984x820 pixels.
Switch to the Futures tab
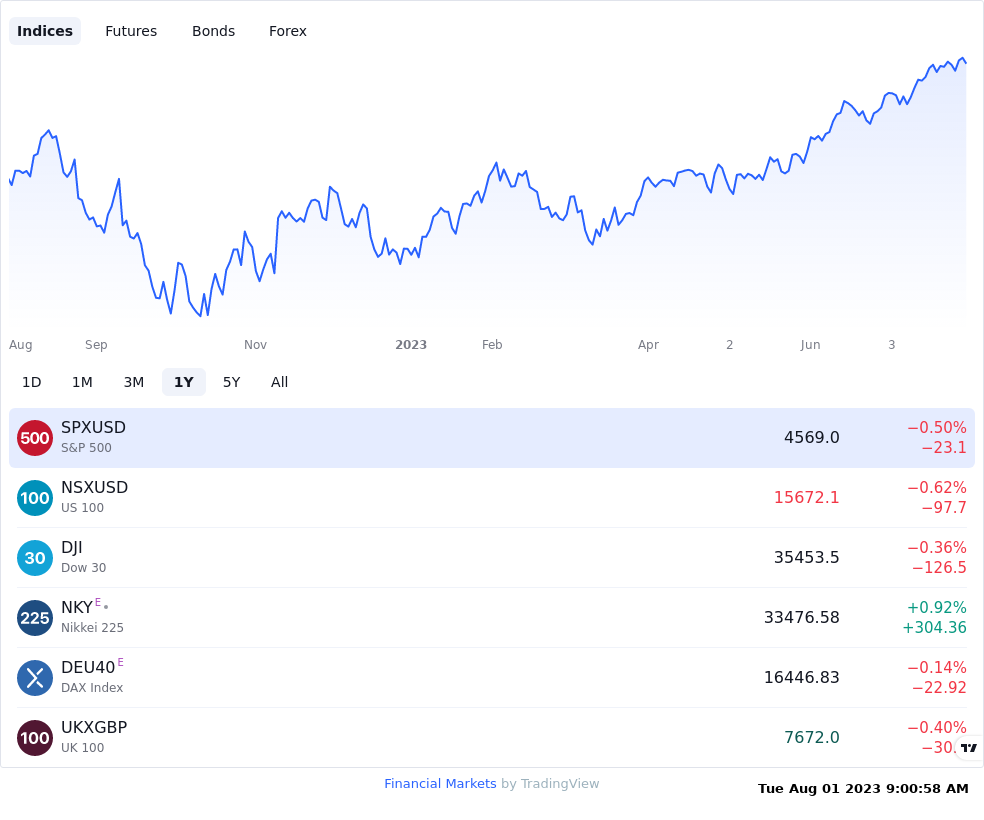[x=131, y=31]
